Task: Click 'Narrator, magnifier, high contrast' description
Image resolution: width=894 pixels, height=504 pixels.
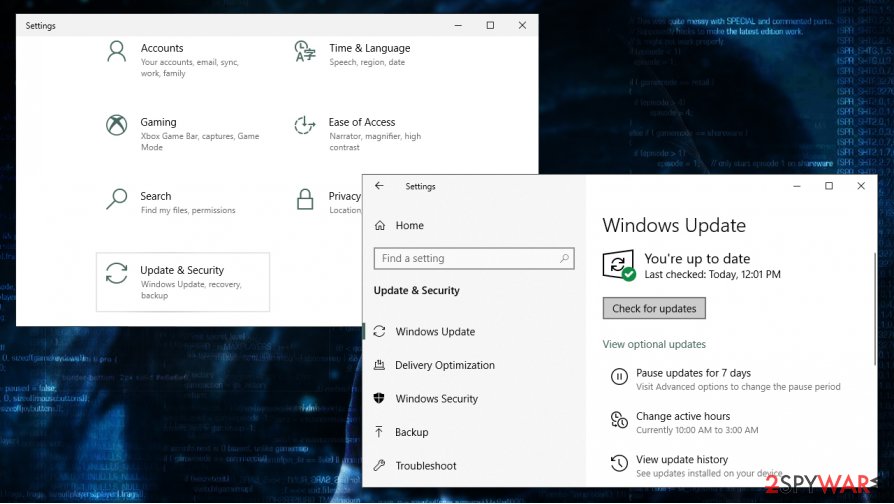Action: click(375, 141)
